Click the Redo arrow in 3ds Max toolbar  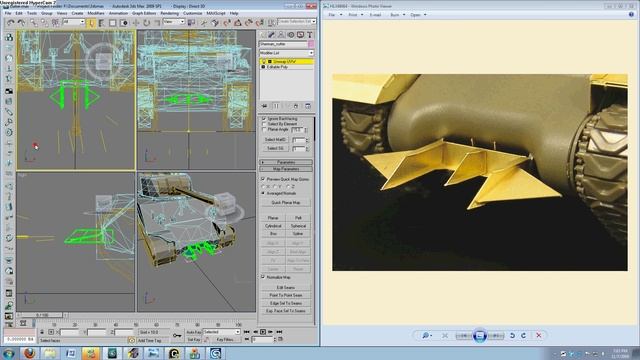[x=21, y=23]
